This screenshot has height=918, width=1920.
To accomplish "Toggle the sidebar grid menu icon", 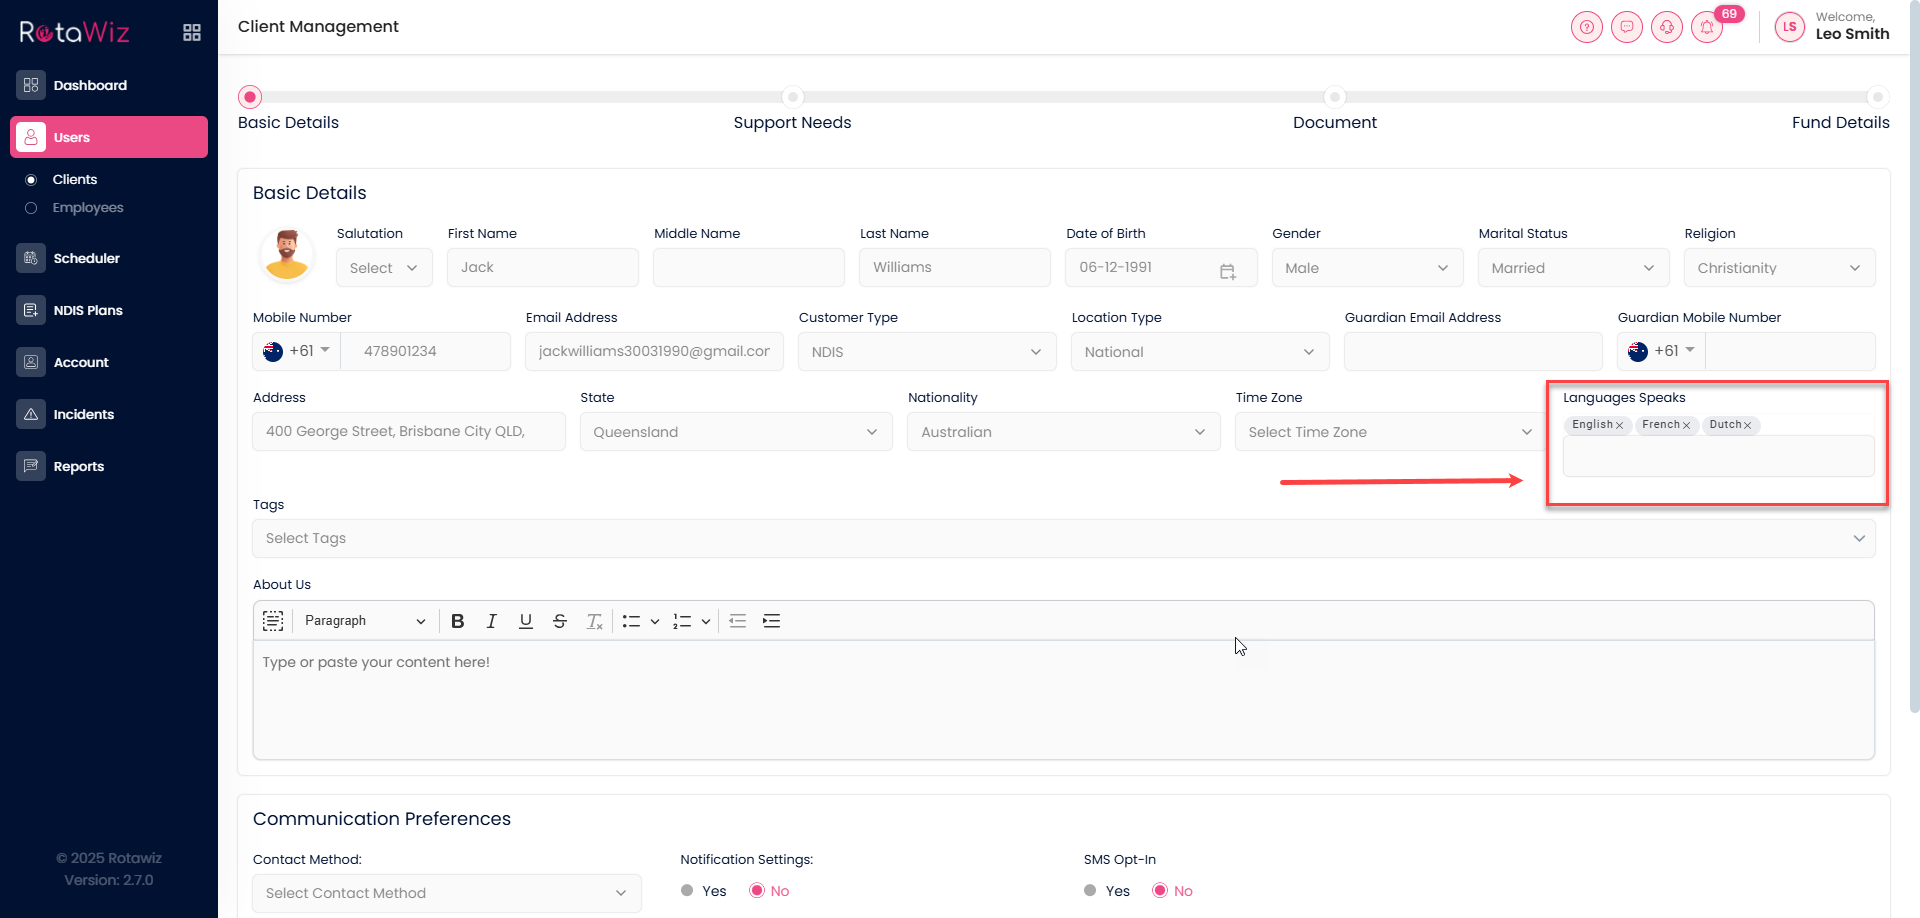I will [x=192, y=33].
